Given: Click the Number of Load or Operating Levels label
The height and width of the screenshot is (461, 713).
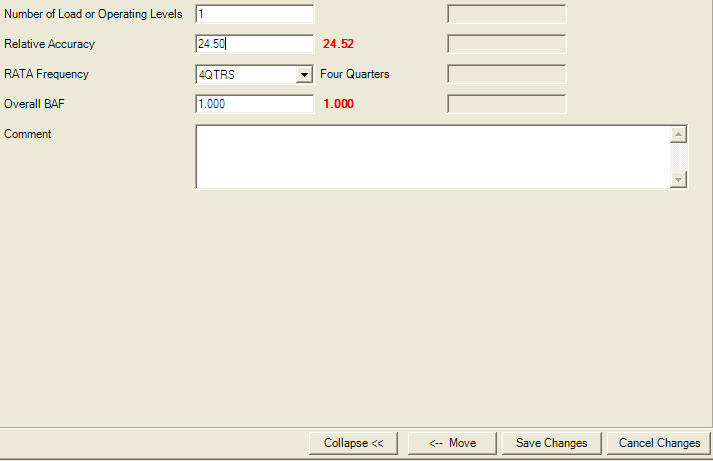Looking at the screenshot, I should 93,14.
